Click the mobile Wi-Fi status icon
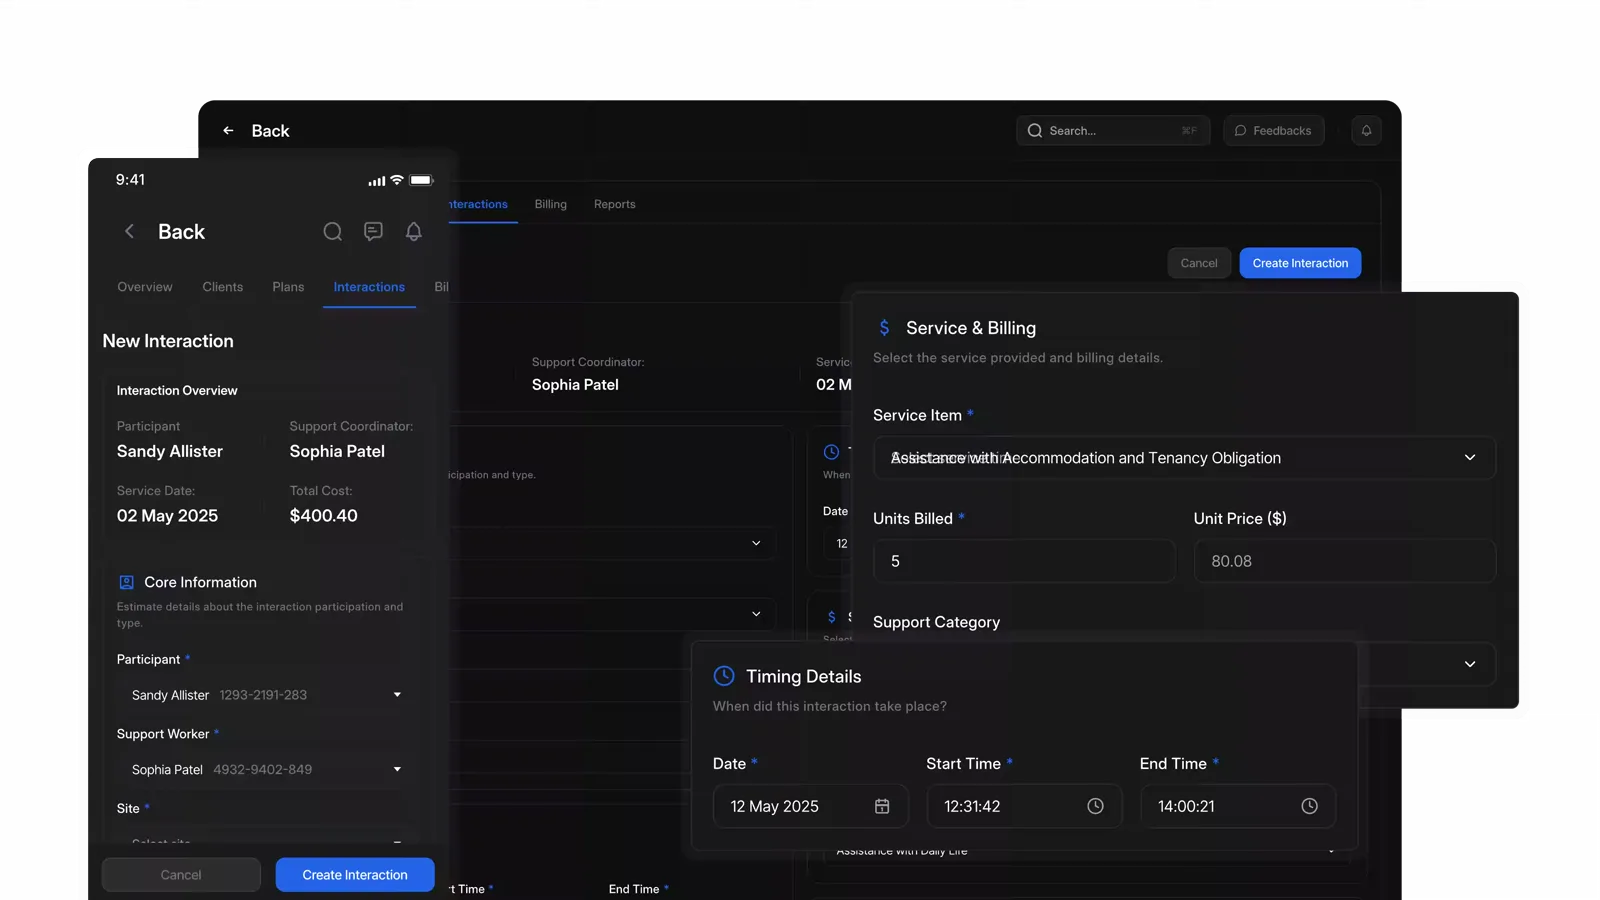 (x=397, y=180)
